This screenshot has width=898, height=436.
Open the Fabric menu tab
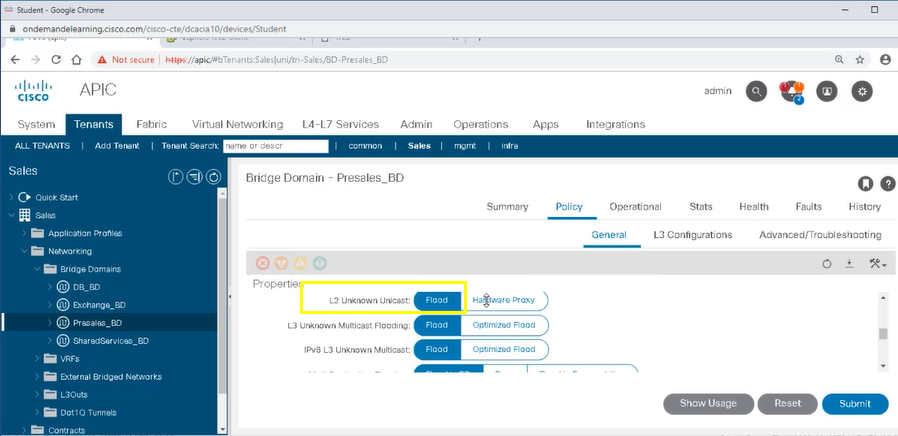(152, 124)
